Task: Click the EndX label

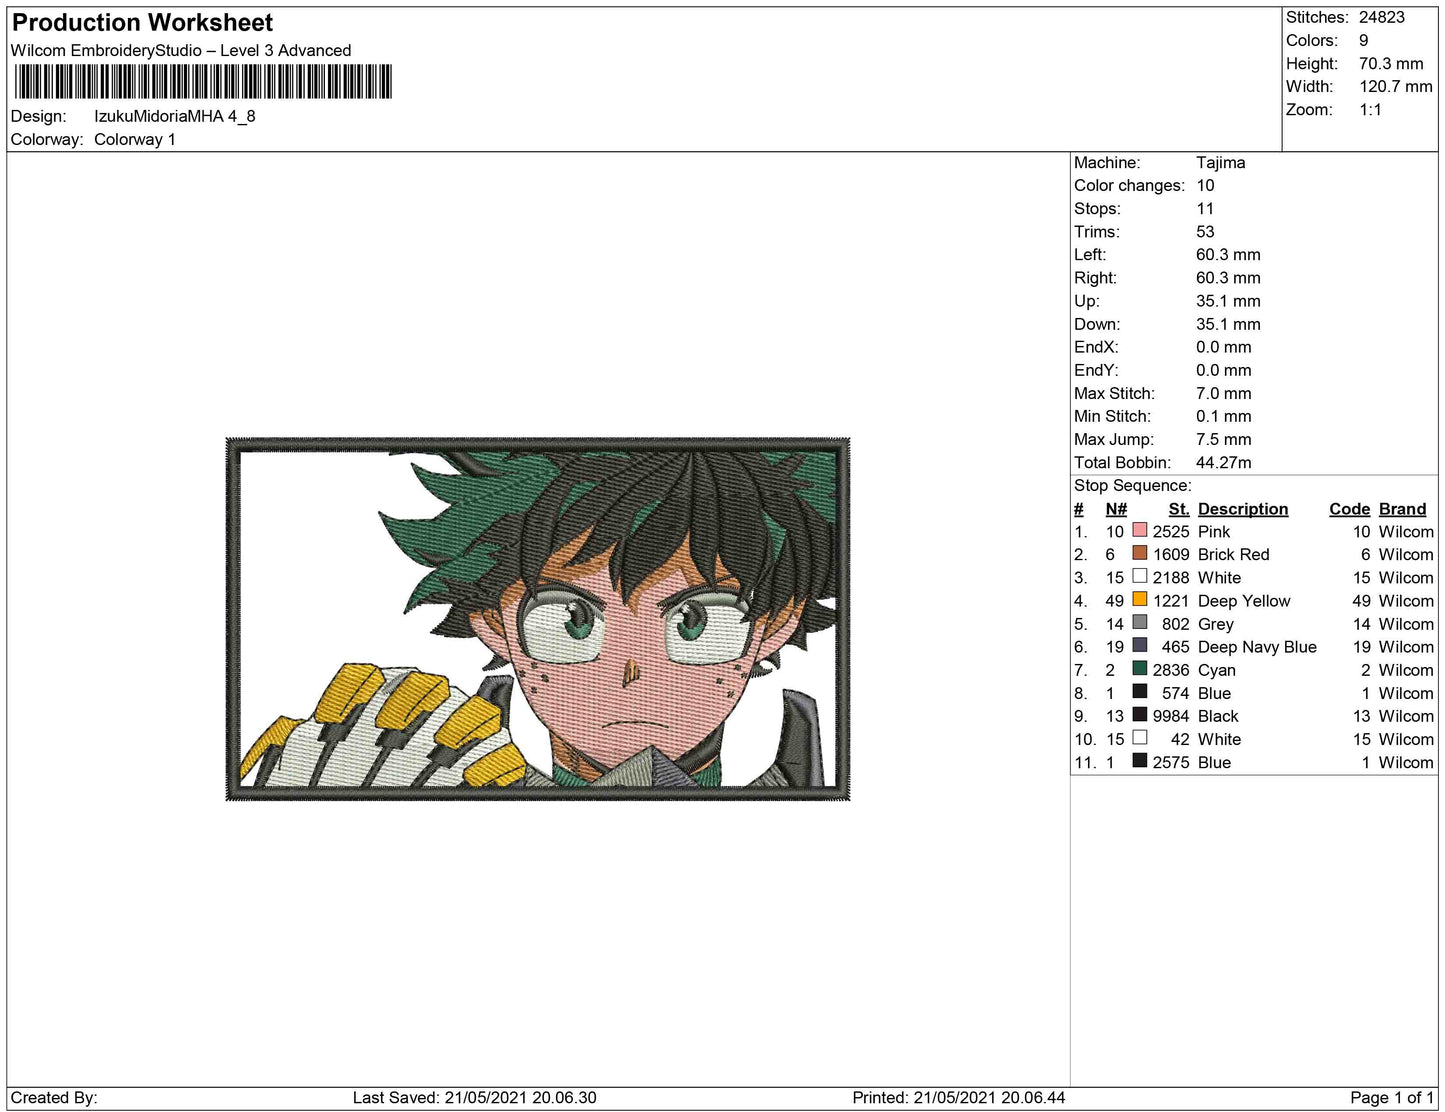Action: coord(1096,347)
